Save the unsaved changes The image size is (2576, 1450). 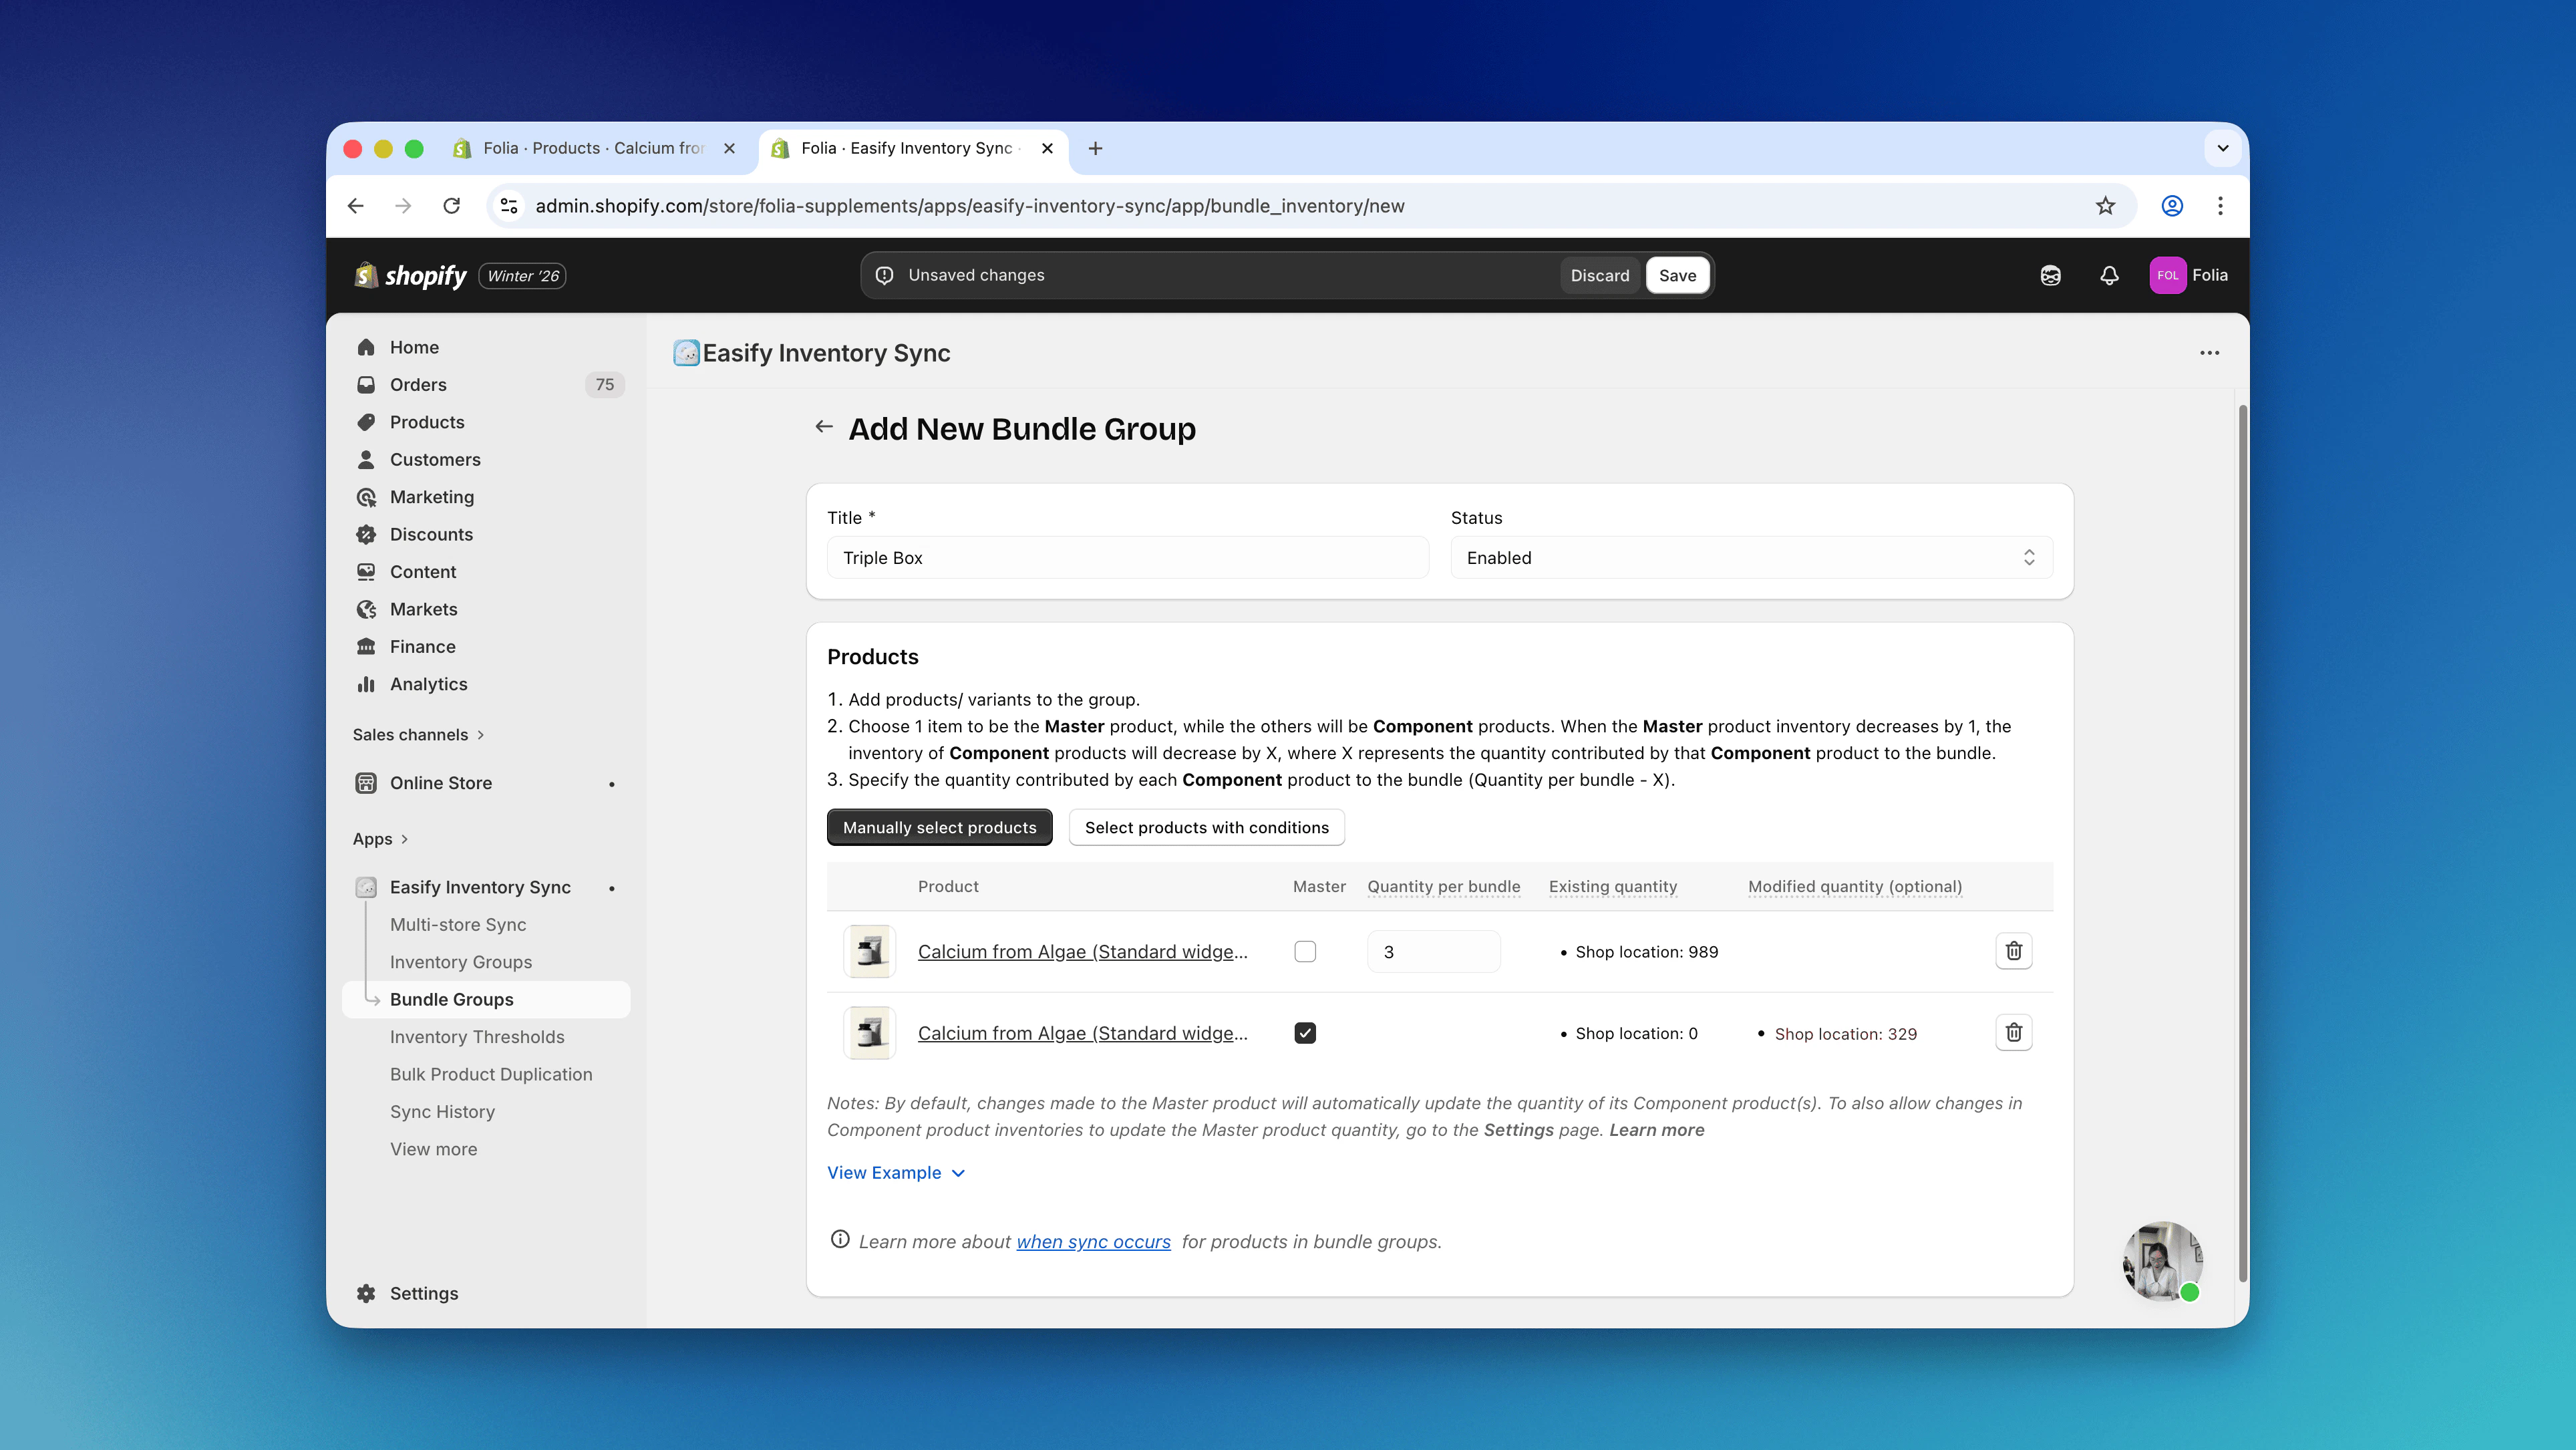pyautogui.click(x=1677, y=275)
